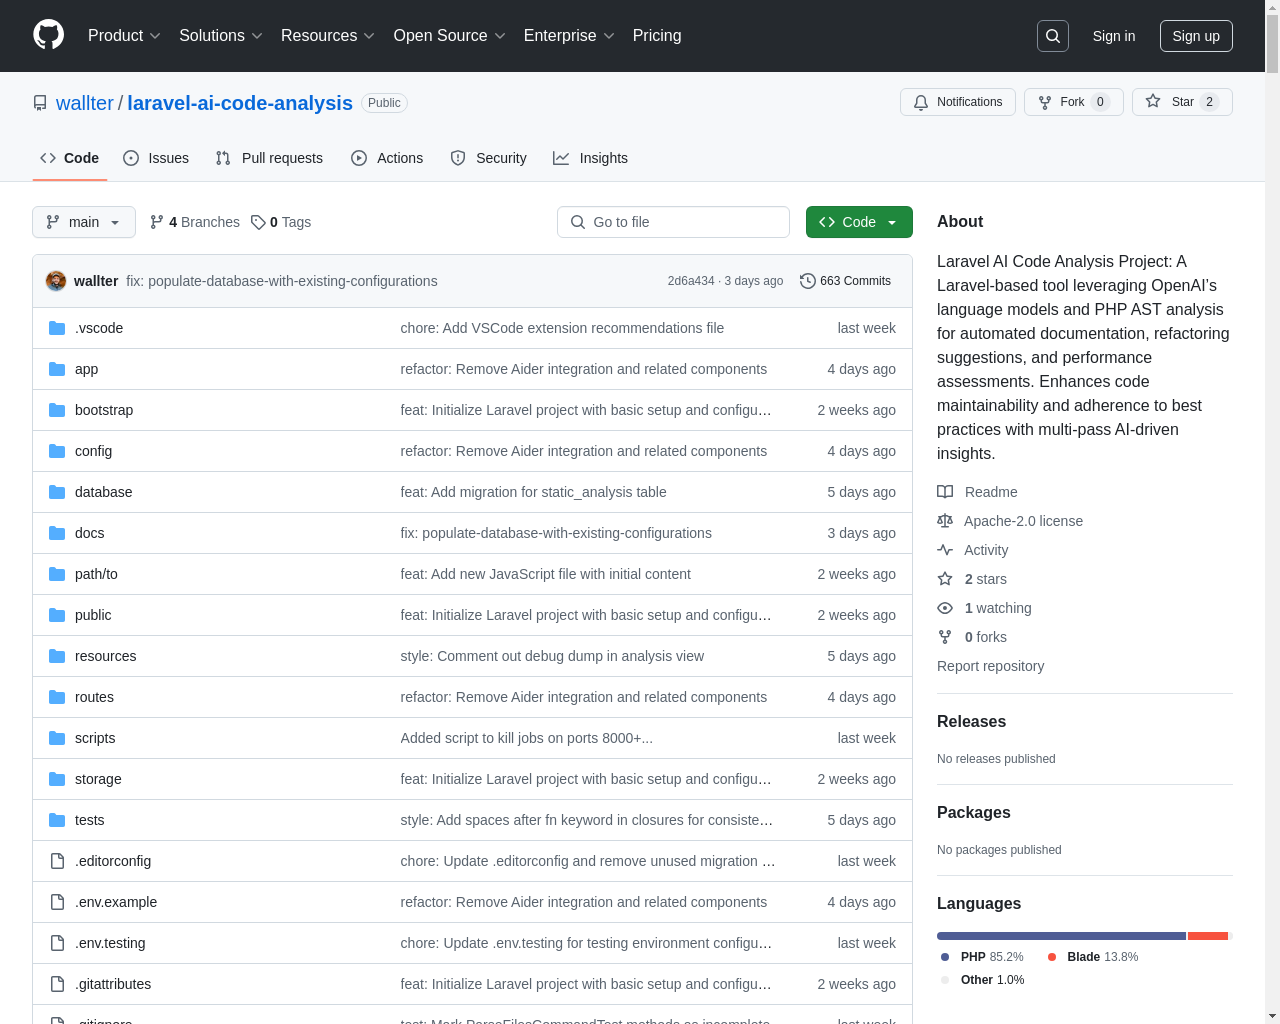Open commit hash 2d6a434

(x=691, y=281)
